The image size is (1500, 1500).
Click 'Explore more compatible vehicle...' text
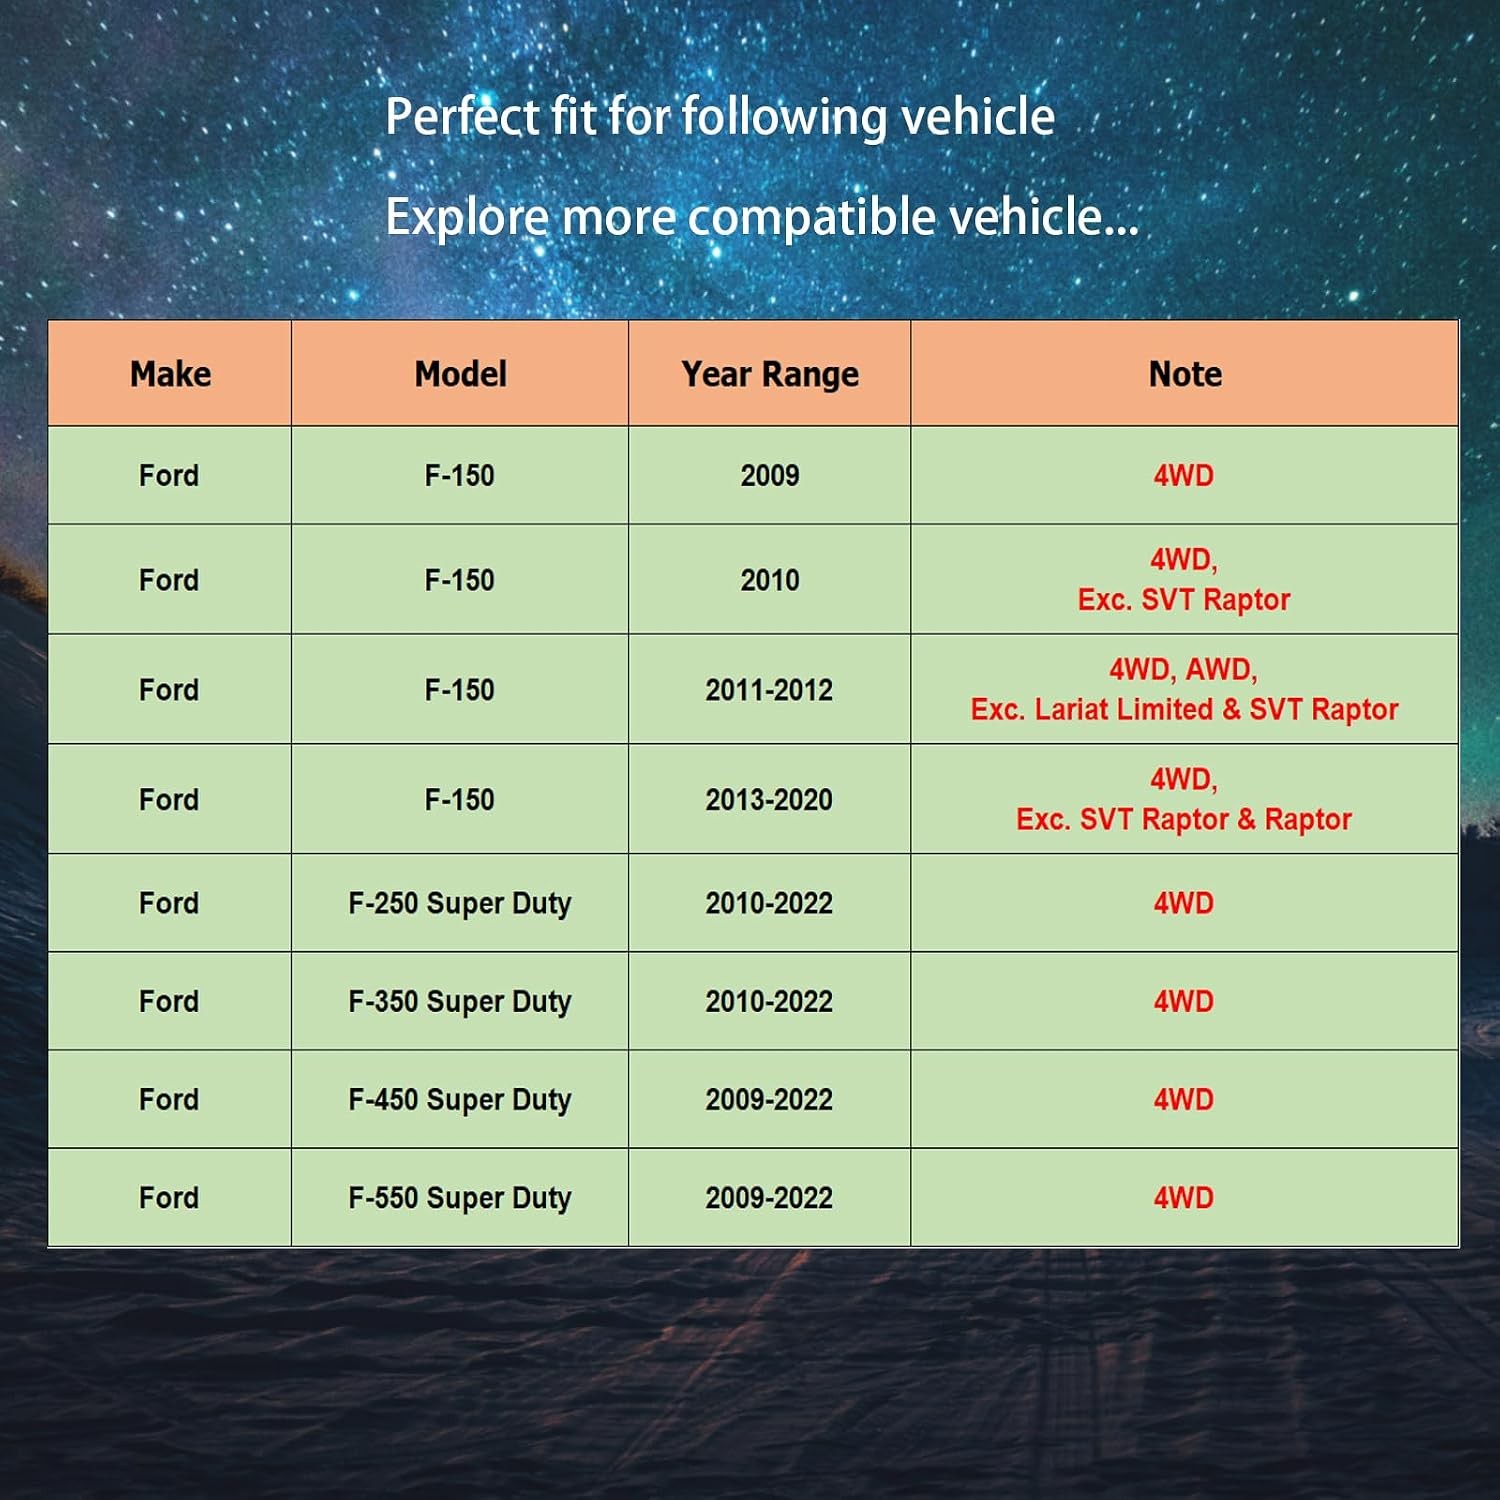(762, 217)
